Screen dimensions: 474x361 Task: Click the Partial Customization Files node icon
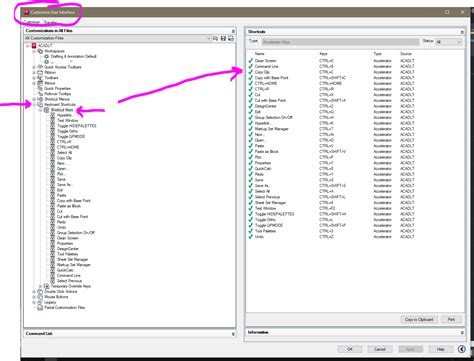click(x=40, y=307)
